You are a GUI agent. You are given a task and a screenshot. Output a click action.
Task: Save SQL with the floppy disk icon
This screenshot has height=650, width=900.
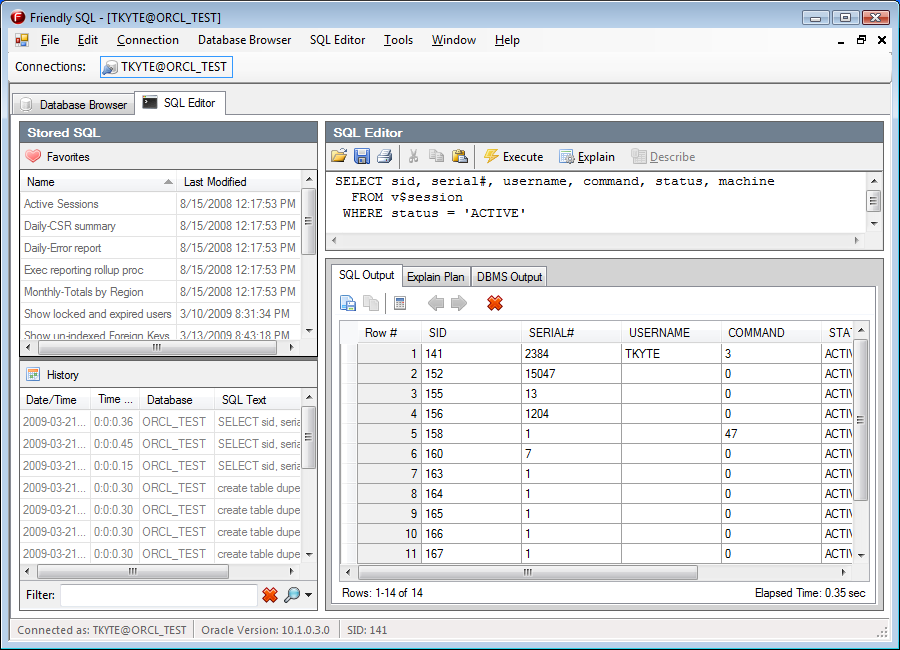click(x=362, y=156)
